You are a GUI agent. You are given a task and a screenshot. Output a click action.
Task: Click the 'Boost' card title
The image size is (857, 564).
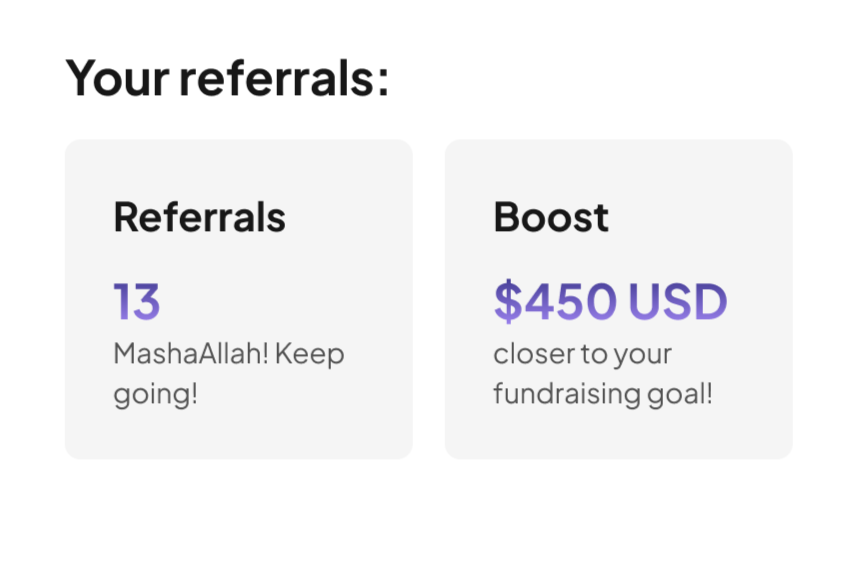tap(551, 217)
